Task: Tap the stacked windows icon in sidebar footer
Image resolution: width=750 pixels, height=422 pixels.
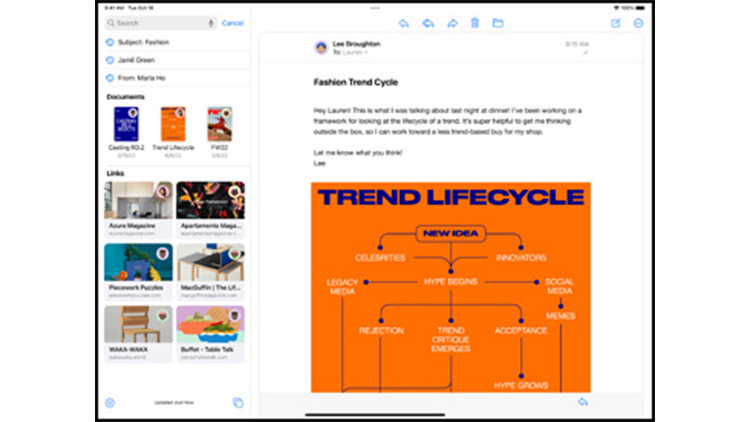Action: [x=238, y=402]
